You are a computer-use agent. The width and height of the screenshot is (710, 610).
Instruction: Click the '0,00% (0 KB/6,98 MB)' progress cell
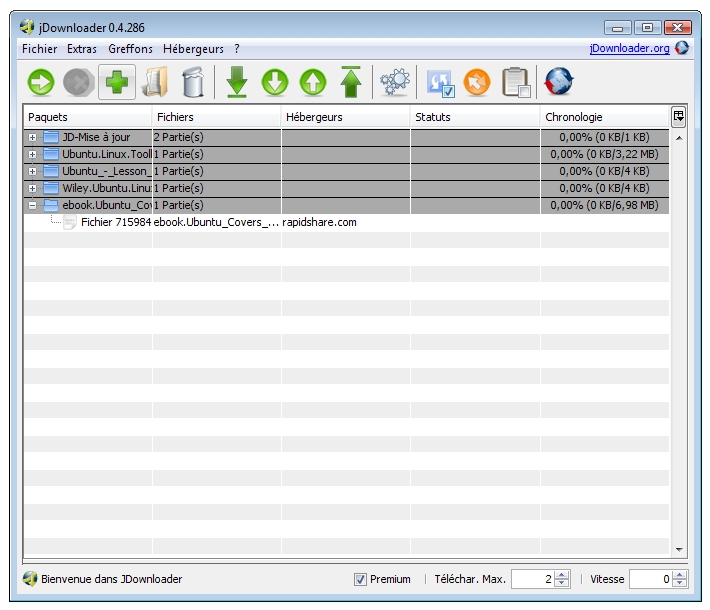click(604, 206)
